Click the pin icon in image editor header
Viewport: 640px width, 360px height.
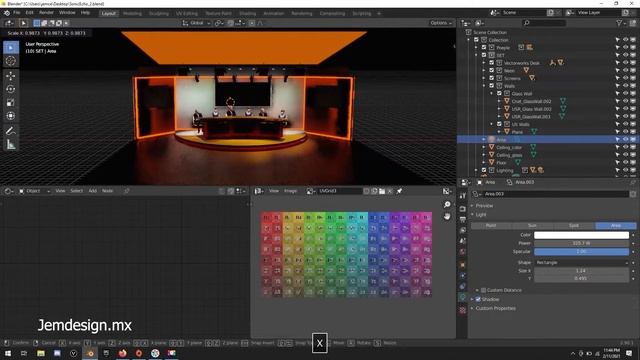click(399, 191)
